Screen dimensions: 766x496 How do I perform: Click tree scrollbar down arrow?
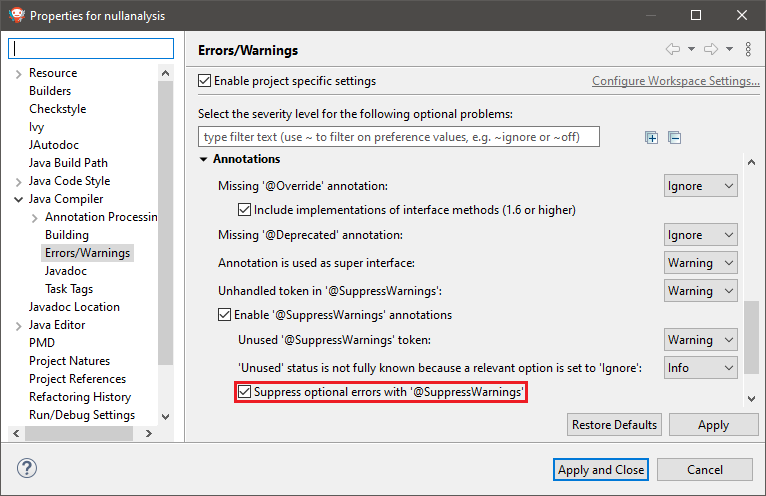(166, 417)
